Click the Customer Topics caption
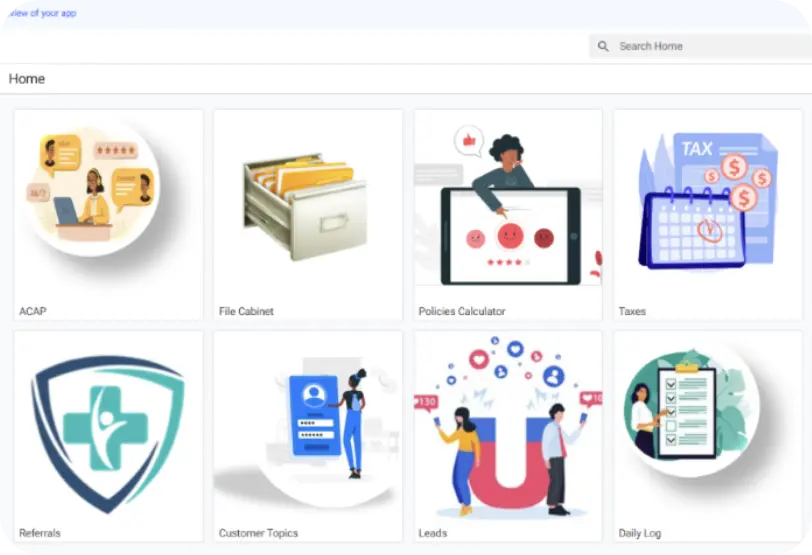 click(258, 533)
